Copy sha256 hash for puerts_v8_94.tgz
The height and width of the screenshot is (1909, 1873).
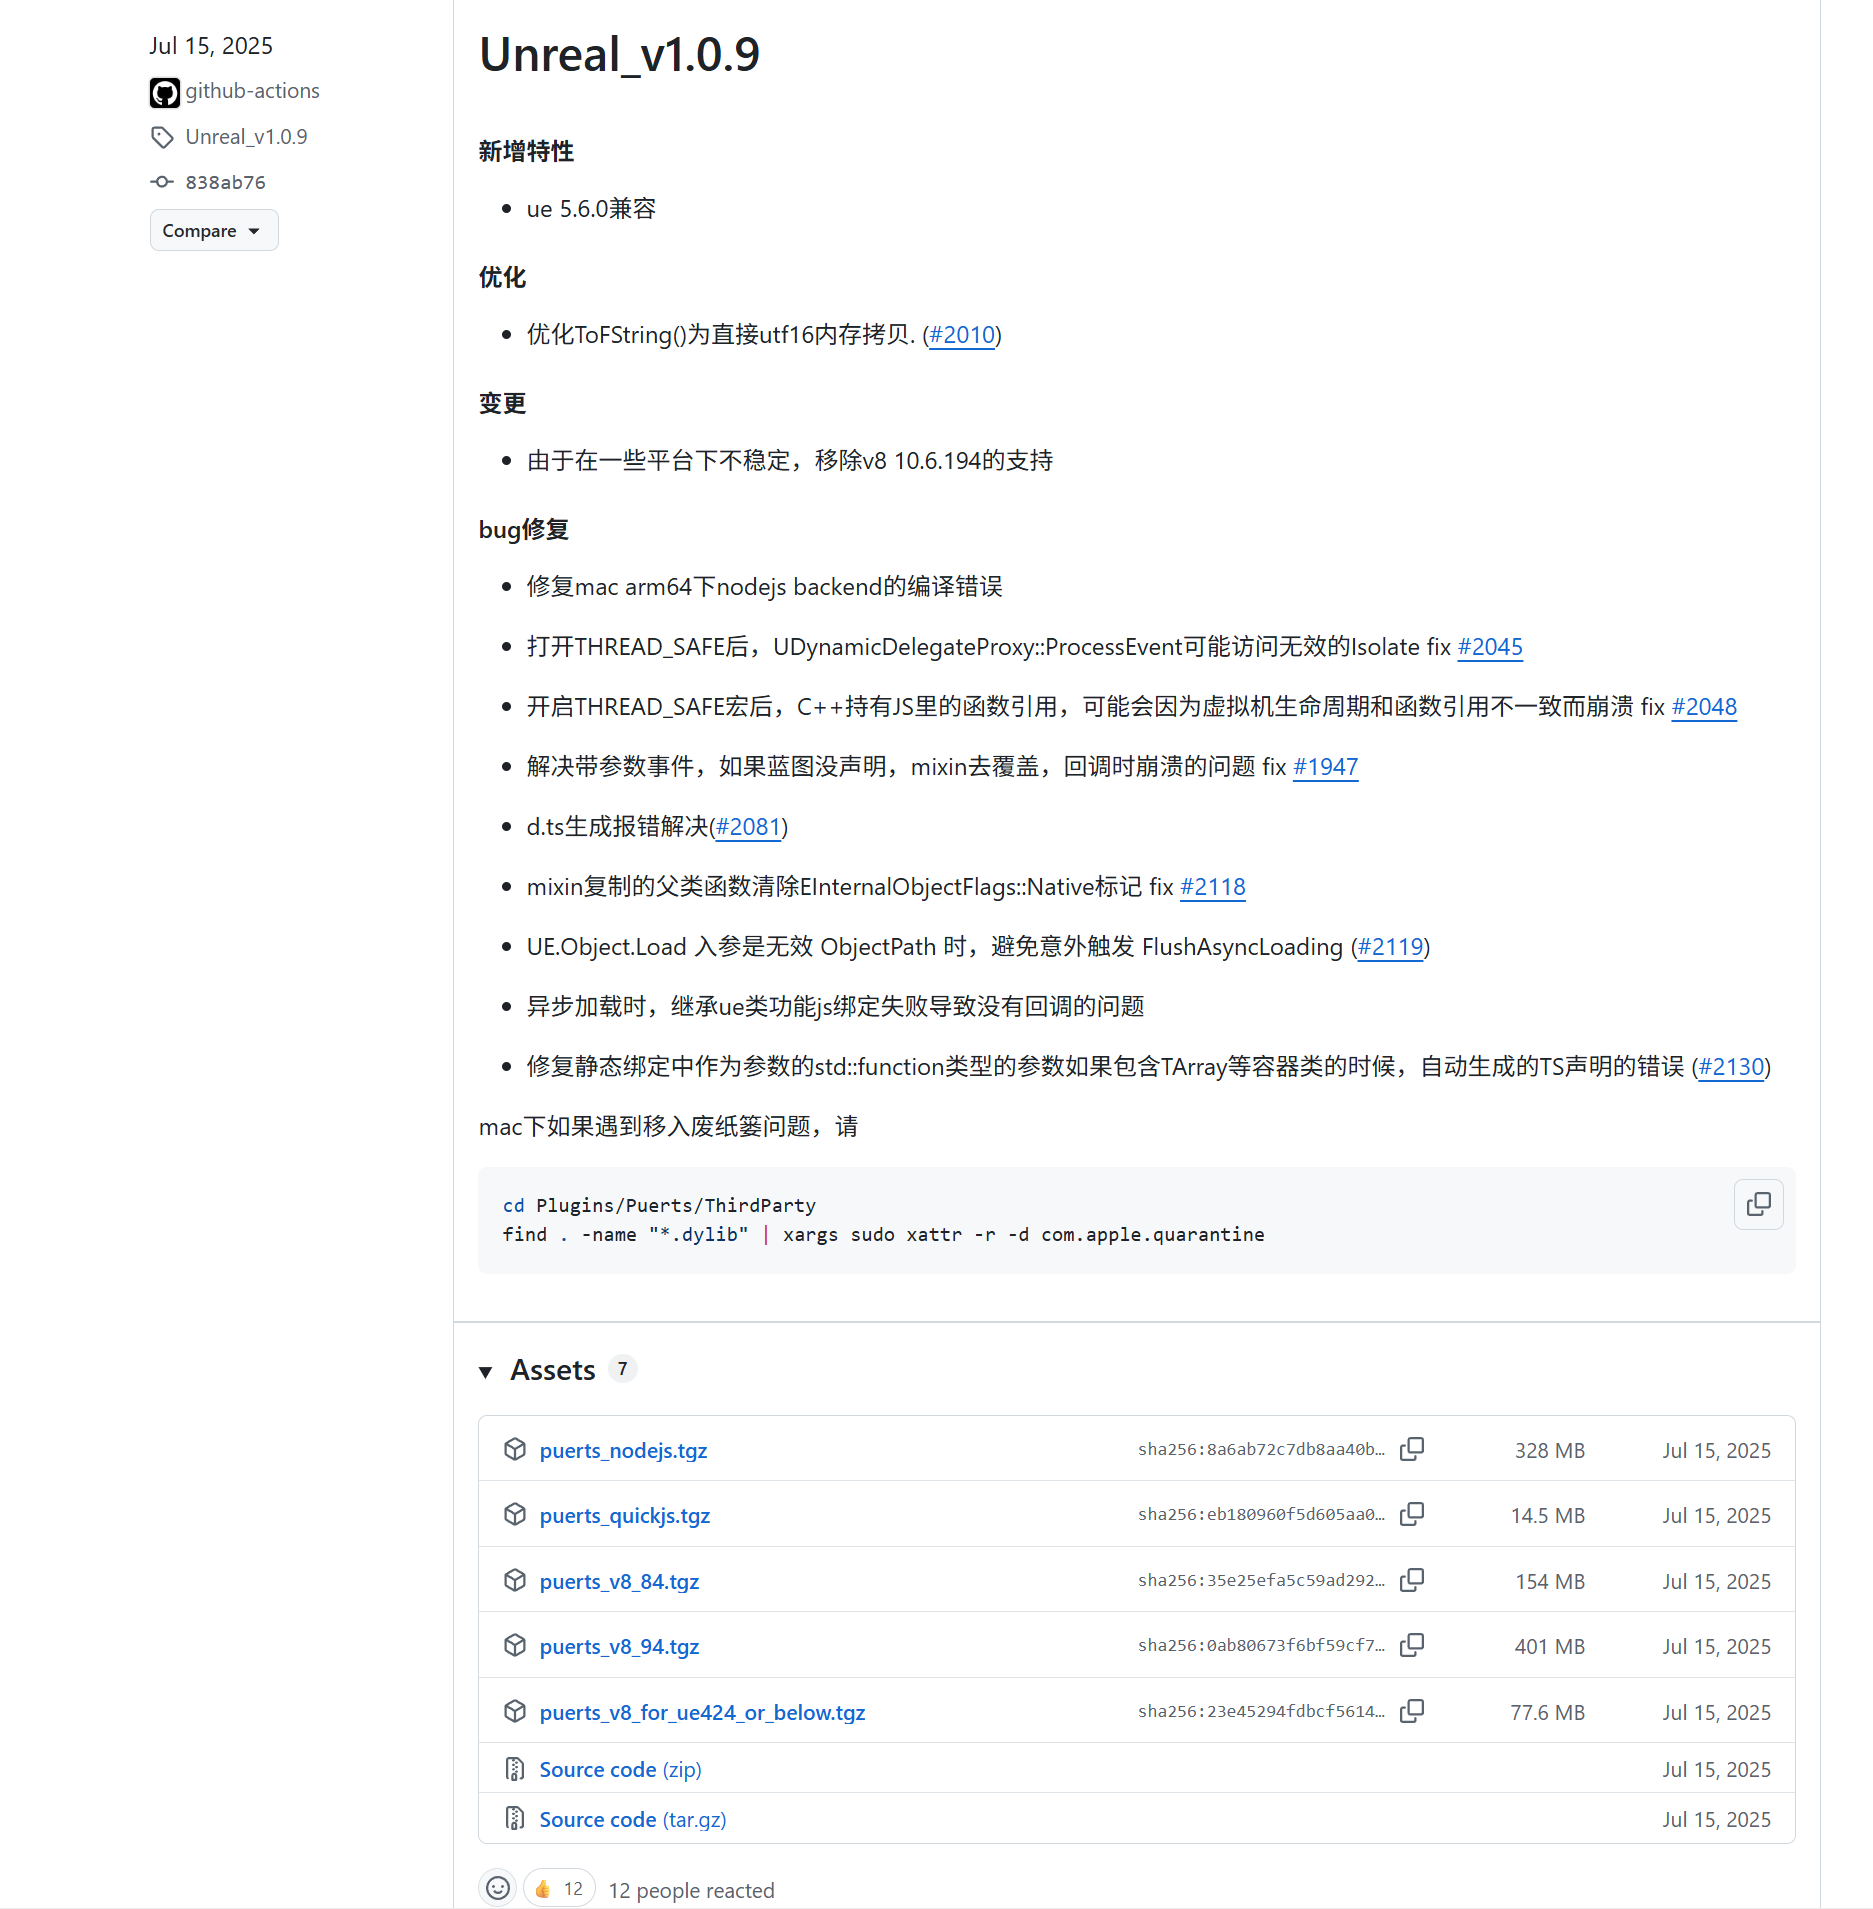(x=1411, y=1645)
